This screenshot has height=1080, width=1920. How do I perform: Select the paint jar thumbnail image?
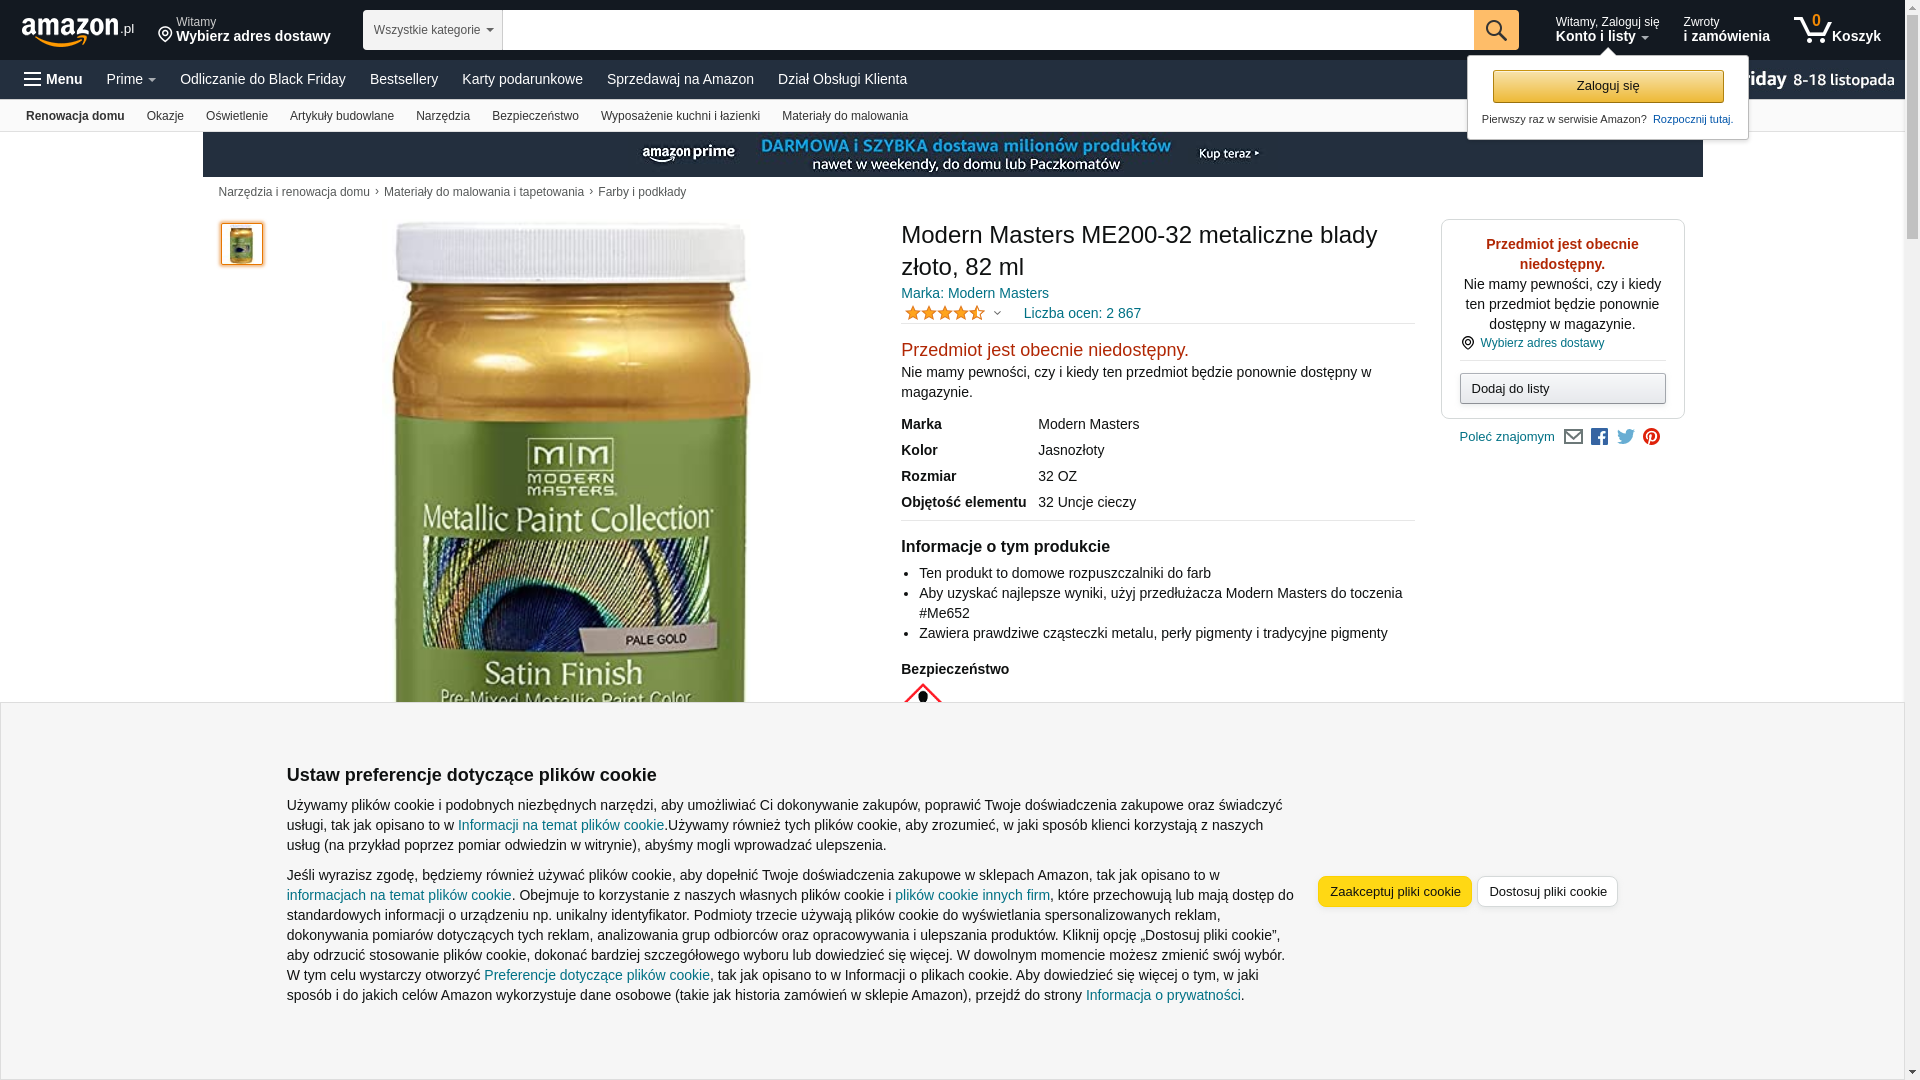[242, 244]
